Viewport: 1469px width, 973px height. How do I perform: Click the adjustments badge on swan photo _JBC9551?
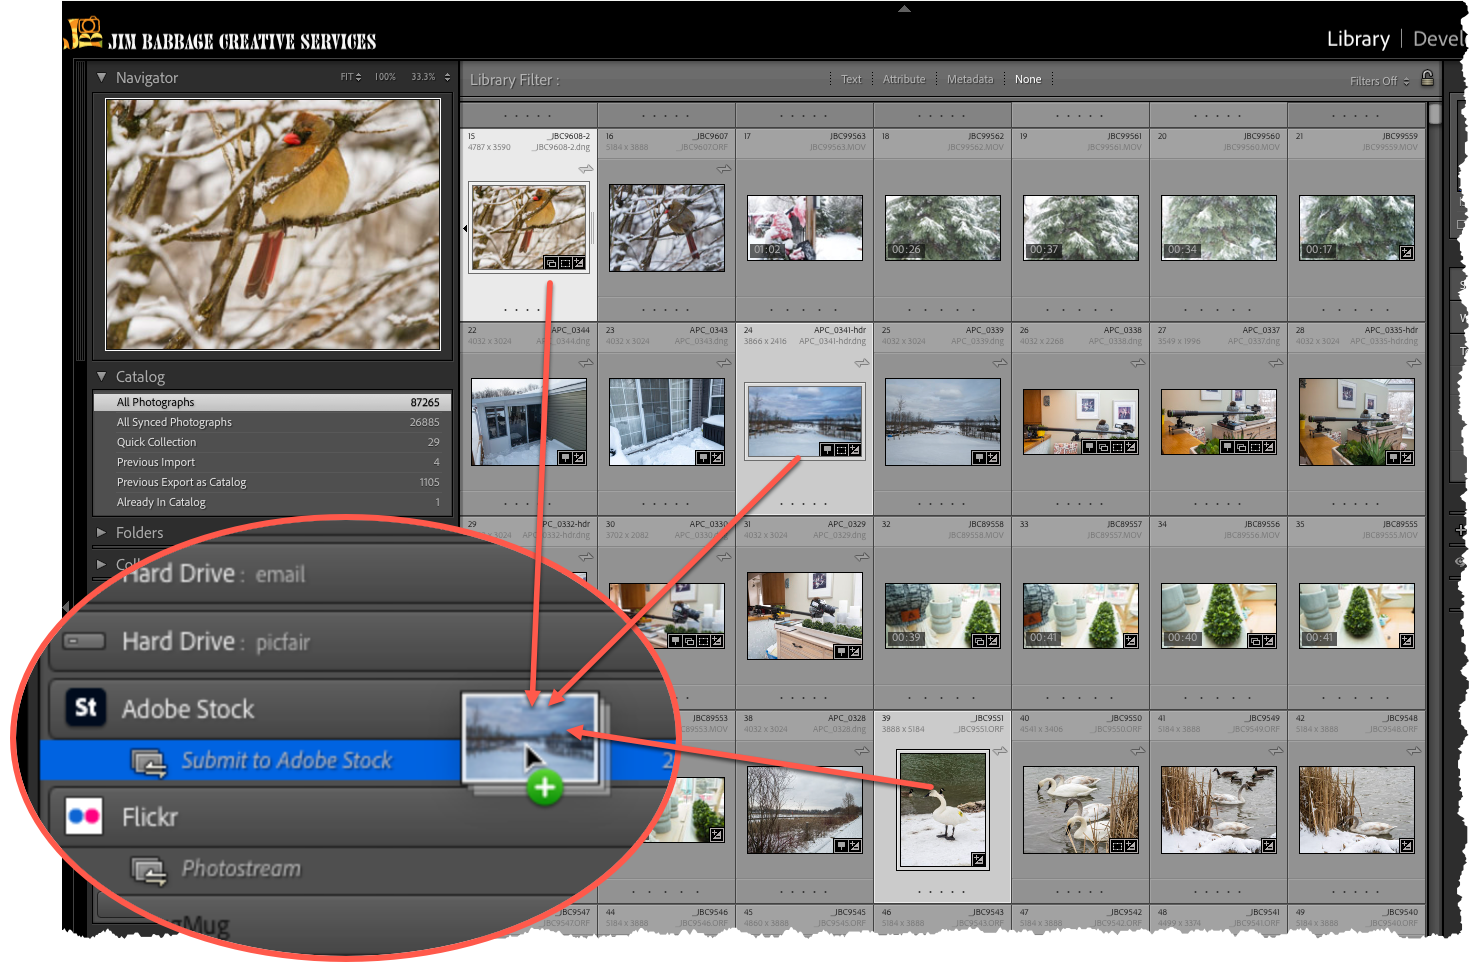point(978,860)
